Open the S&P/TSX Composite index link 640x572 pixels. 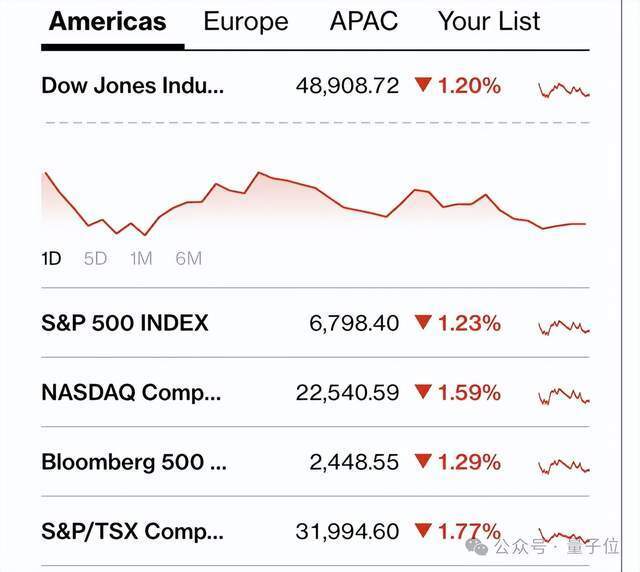131,531
